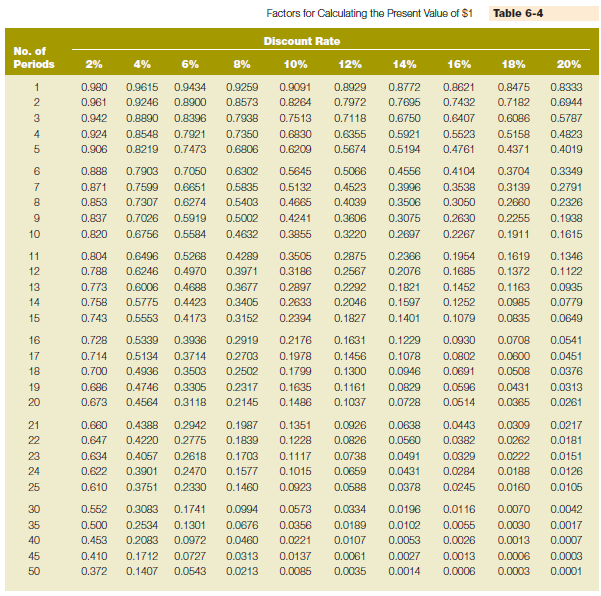Select the value 0.1635 in period 19
The width and height of the screenshot is (601, 596).
(295, 387)
